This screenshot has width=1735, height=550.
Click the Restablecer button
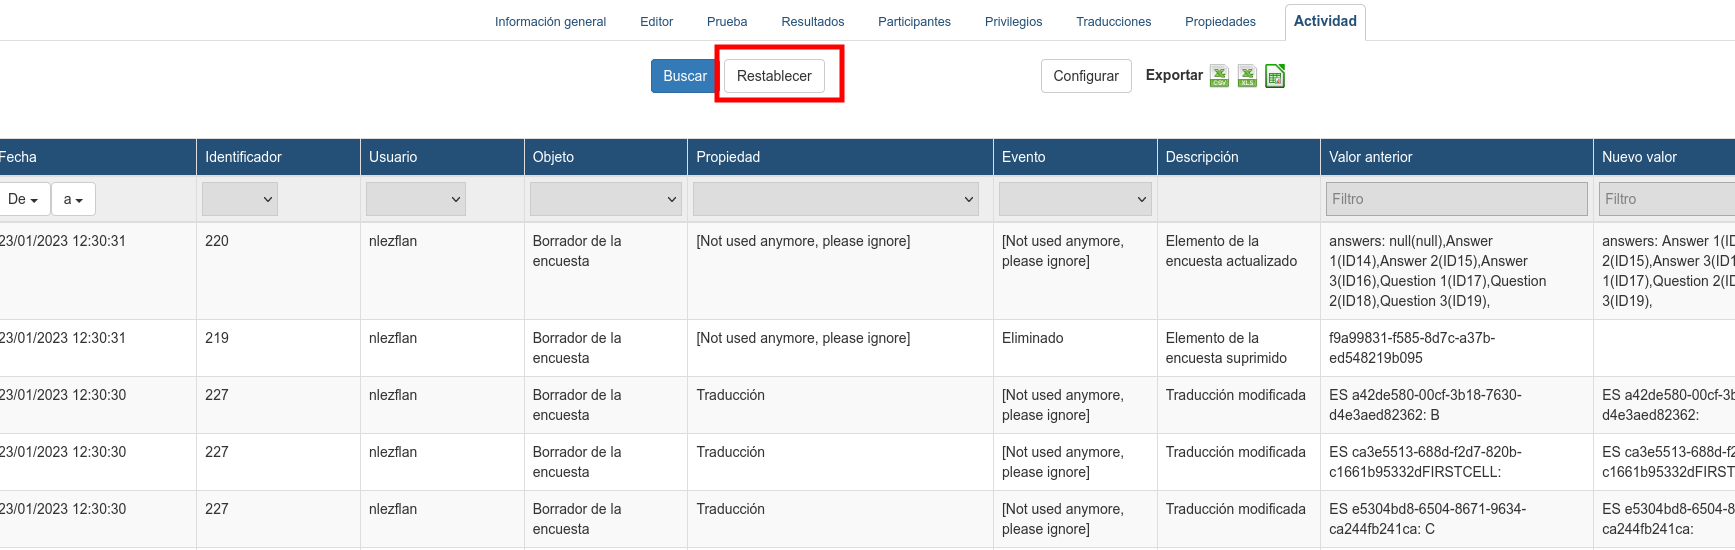pos(774,76)
